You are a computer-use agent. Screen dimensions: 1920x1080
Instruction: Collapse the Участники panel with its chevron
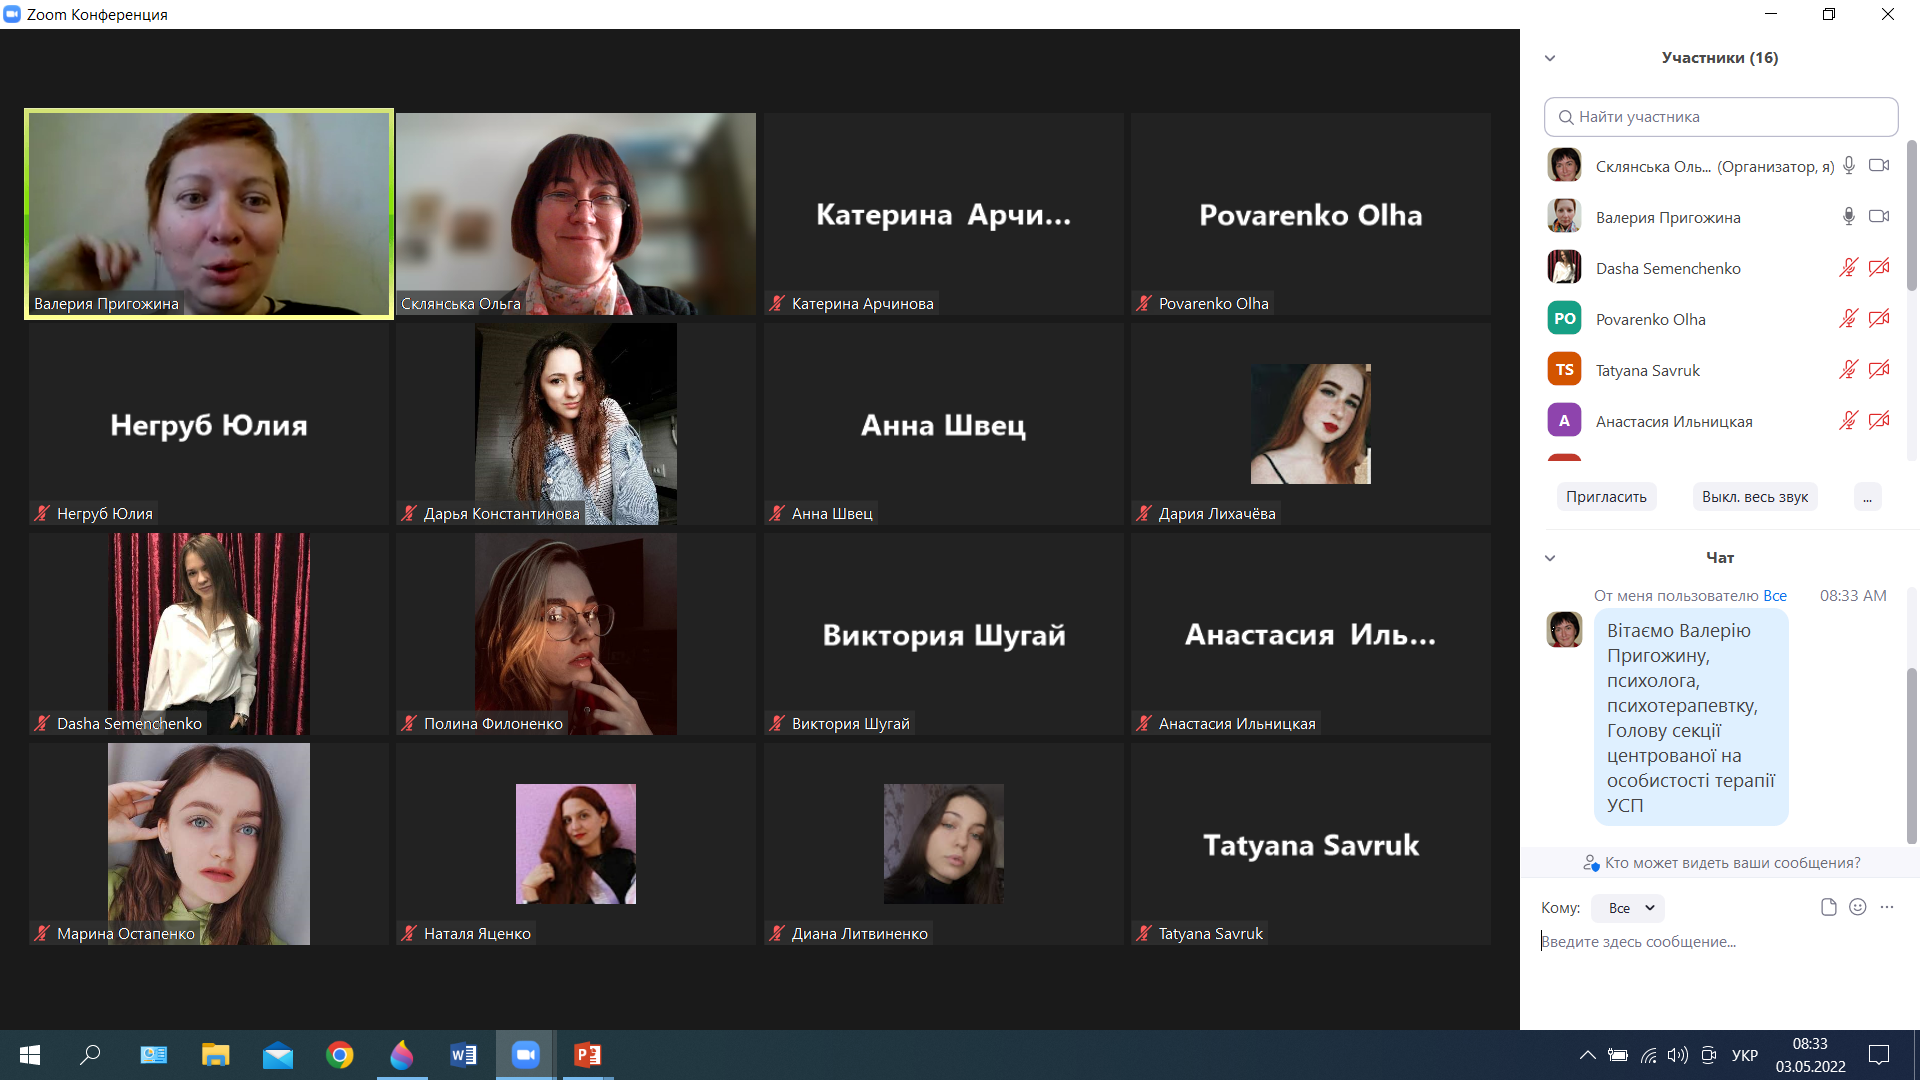tap(1550, 58)
